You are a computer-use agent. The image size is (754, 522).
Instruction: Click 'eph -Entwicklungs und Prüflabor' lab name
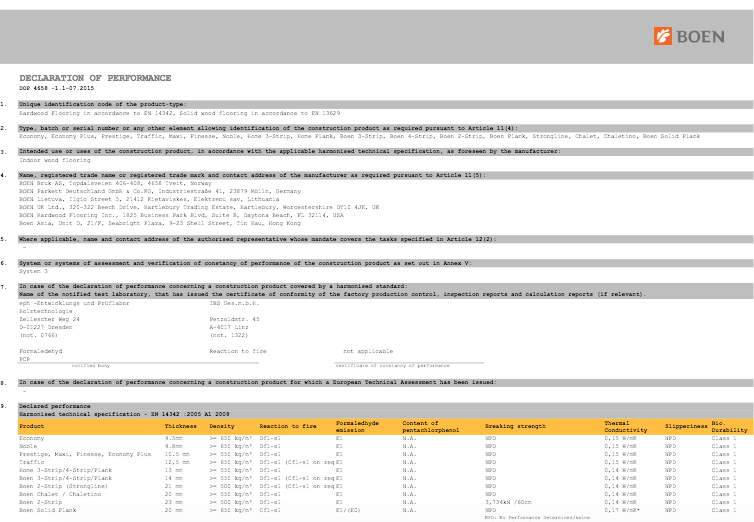pyautogui.click(x=75, y=303)
